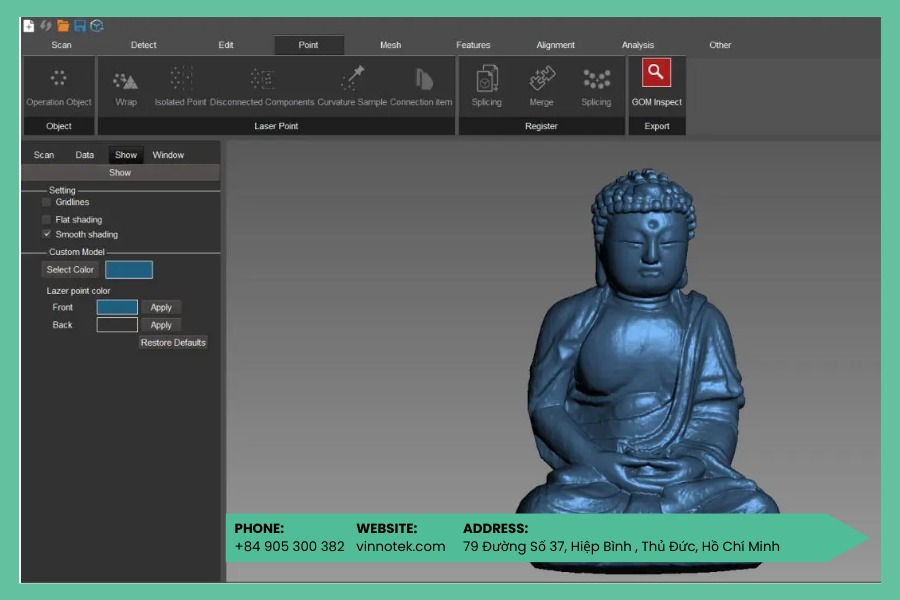Enable Flat shading checkbox
The width and height of the screenshot is (900, 600).
pos(46,219)
